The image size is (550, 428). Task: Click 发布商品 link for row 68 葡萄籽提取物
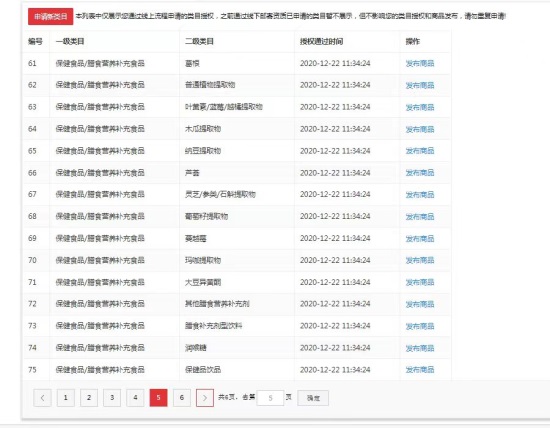pyautogui.click(x=420, y=216)
